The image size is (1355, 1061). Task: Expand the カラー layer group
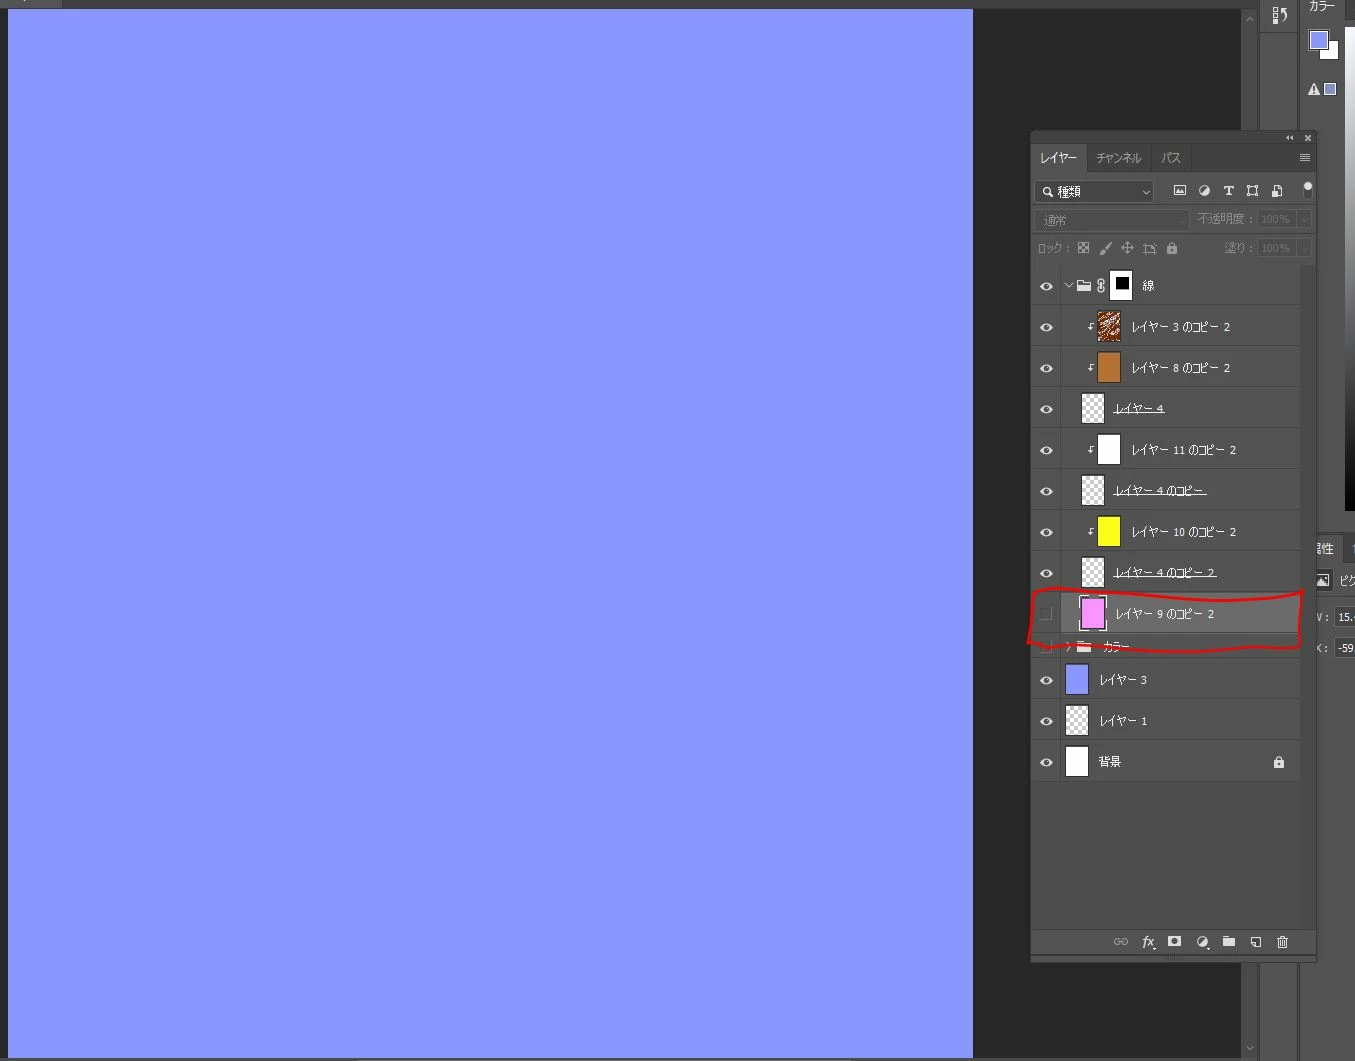tap(1069, 646)
